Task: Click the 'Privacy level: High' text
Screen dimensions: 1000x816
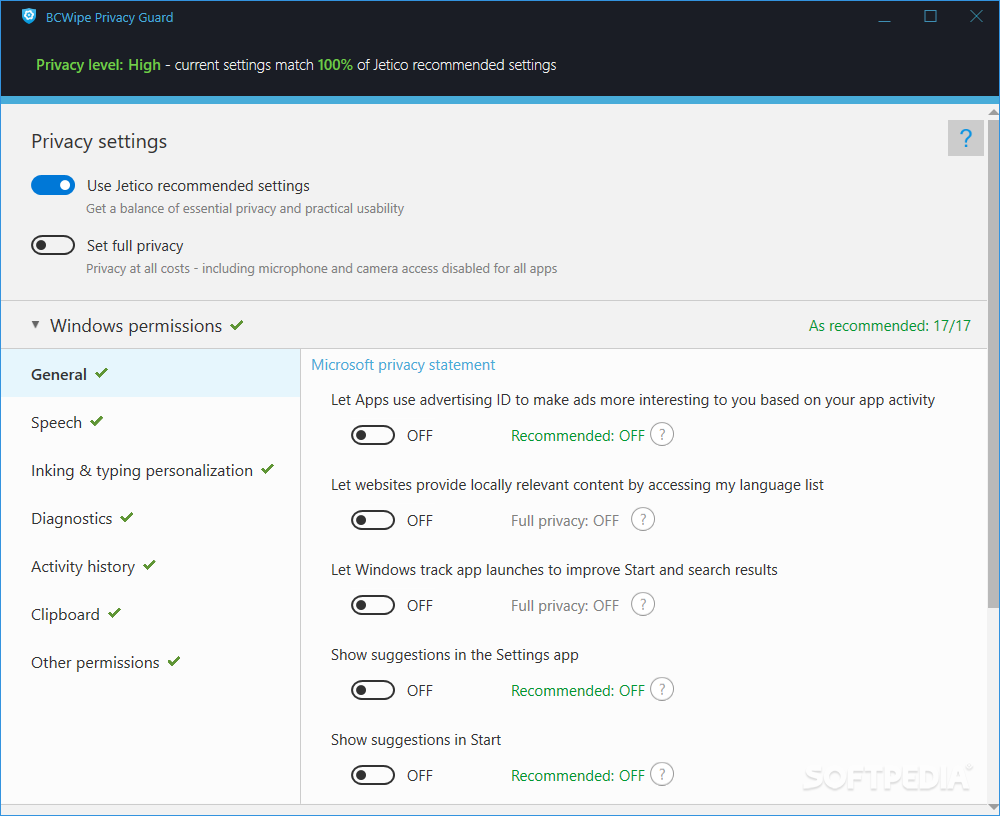Action: coord(98,65)
